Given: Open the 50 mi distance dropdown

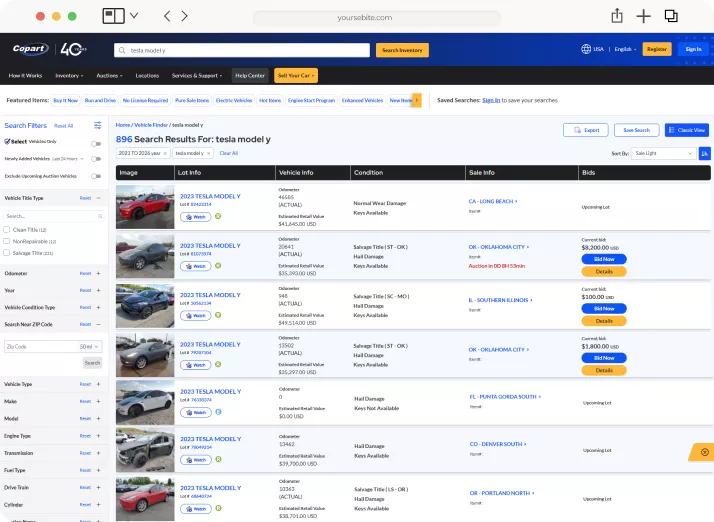Looking at the screenshot, I should tap(90, 347).
